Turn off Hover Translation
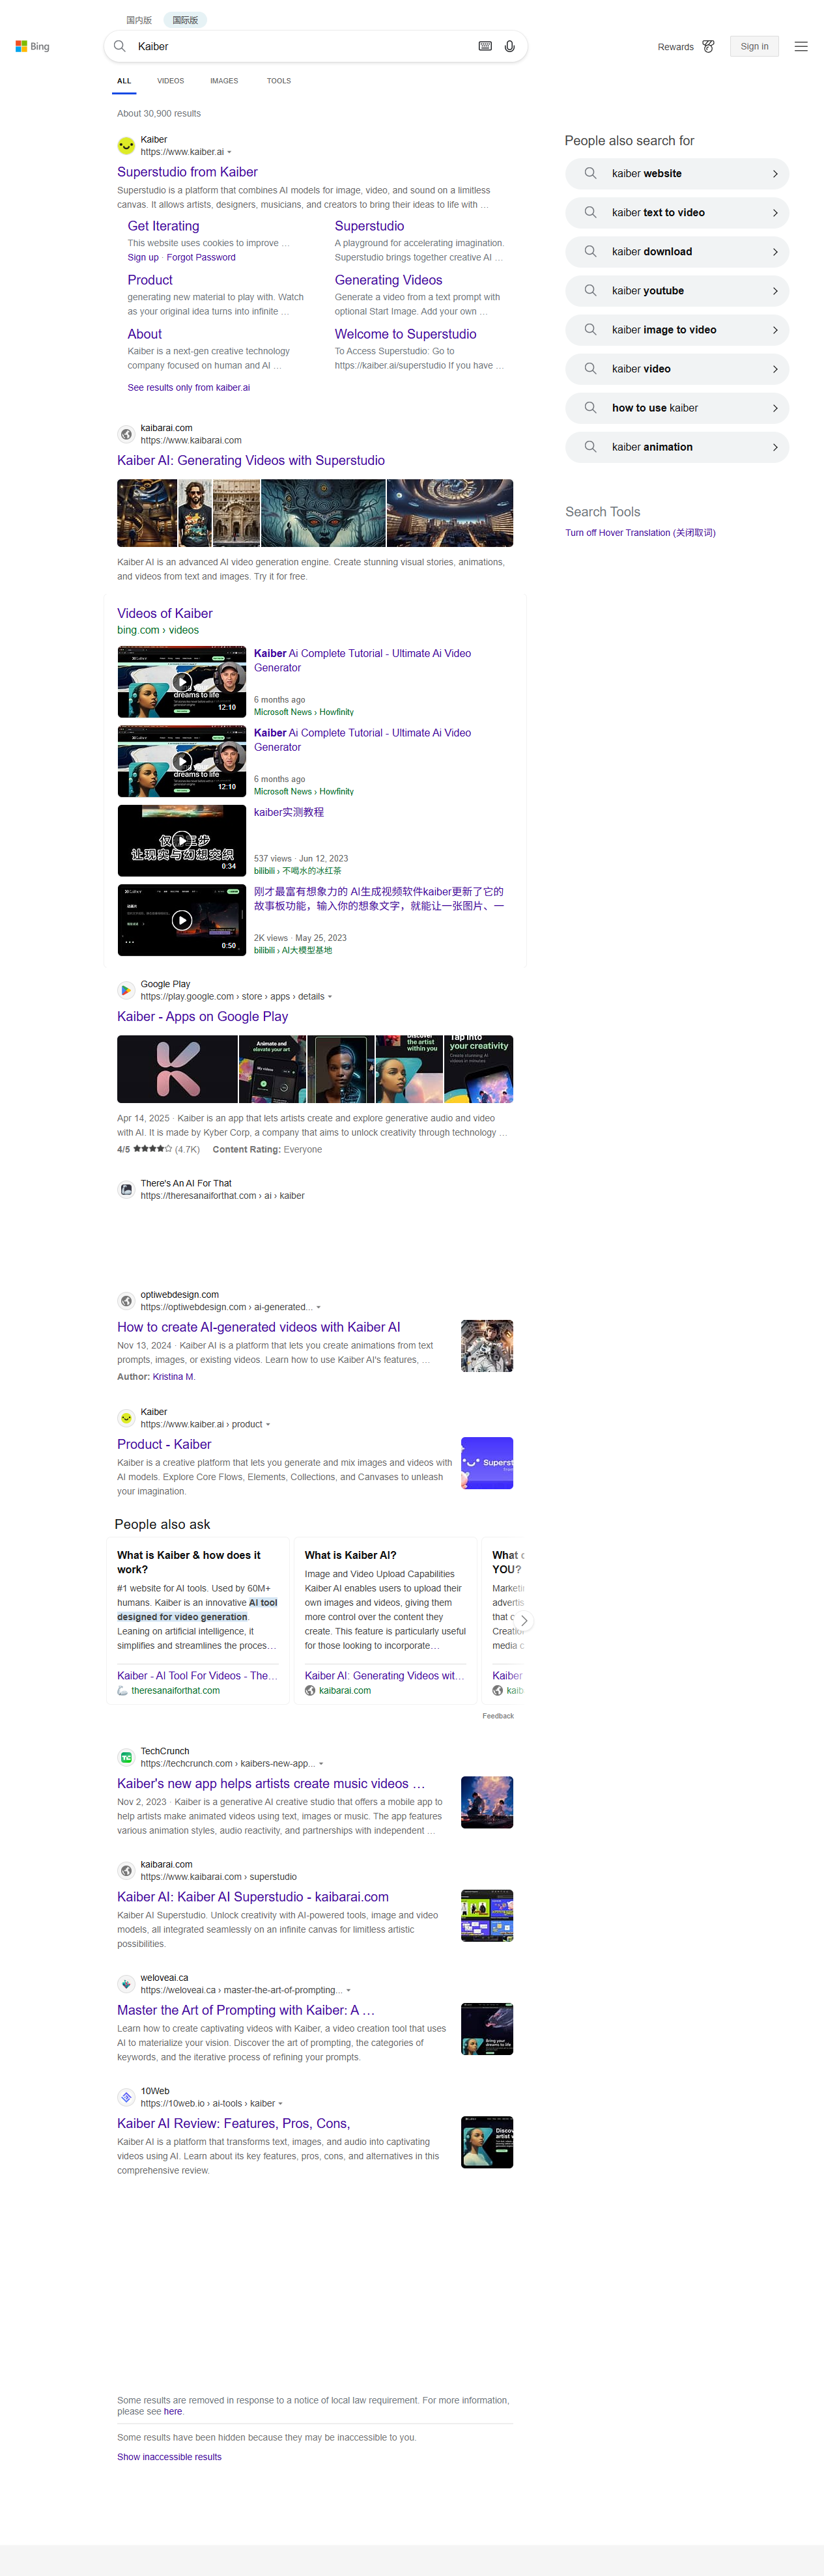The image size is (824, 2576). pos(640,533)
